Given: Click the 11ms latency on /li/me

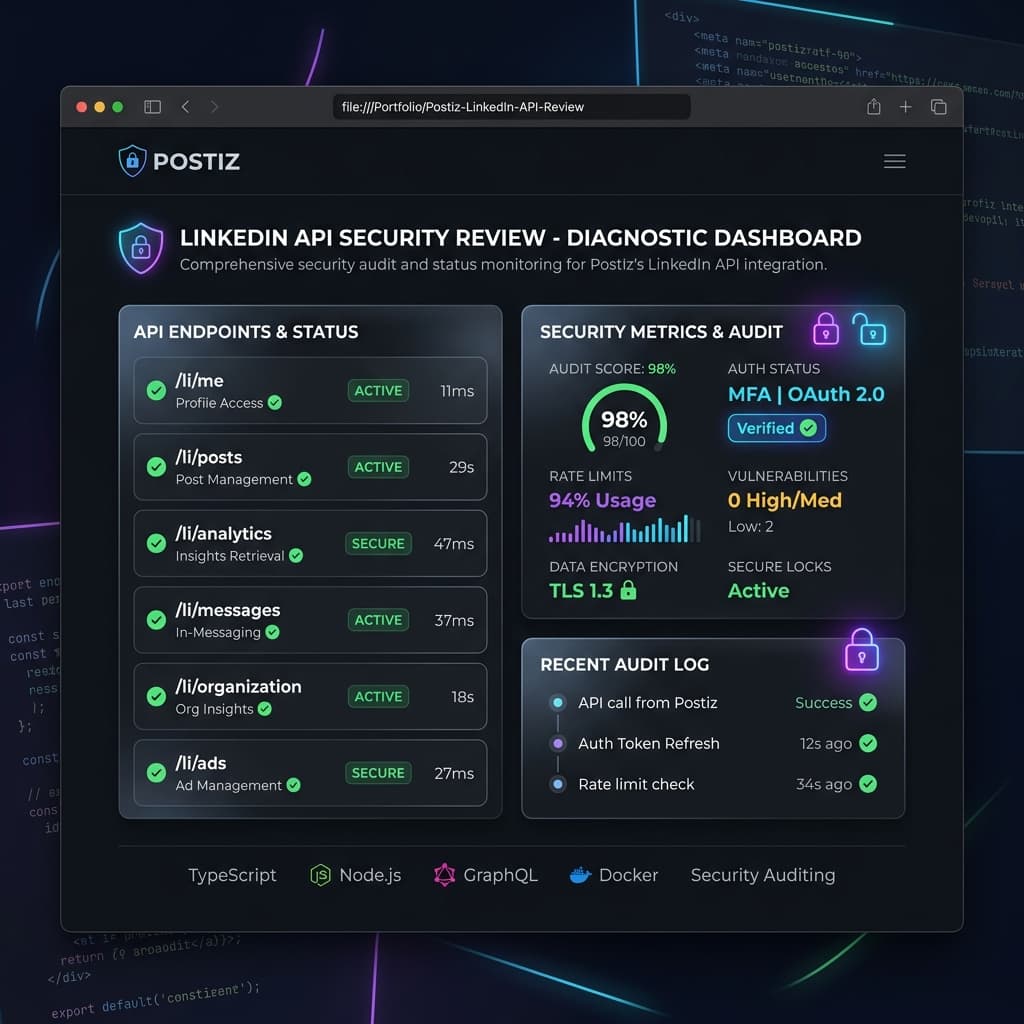Looking at the screenshot, I should pyautogui.click(x=457, y=391).
